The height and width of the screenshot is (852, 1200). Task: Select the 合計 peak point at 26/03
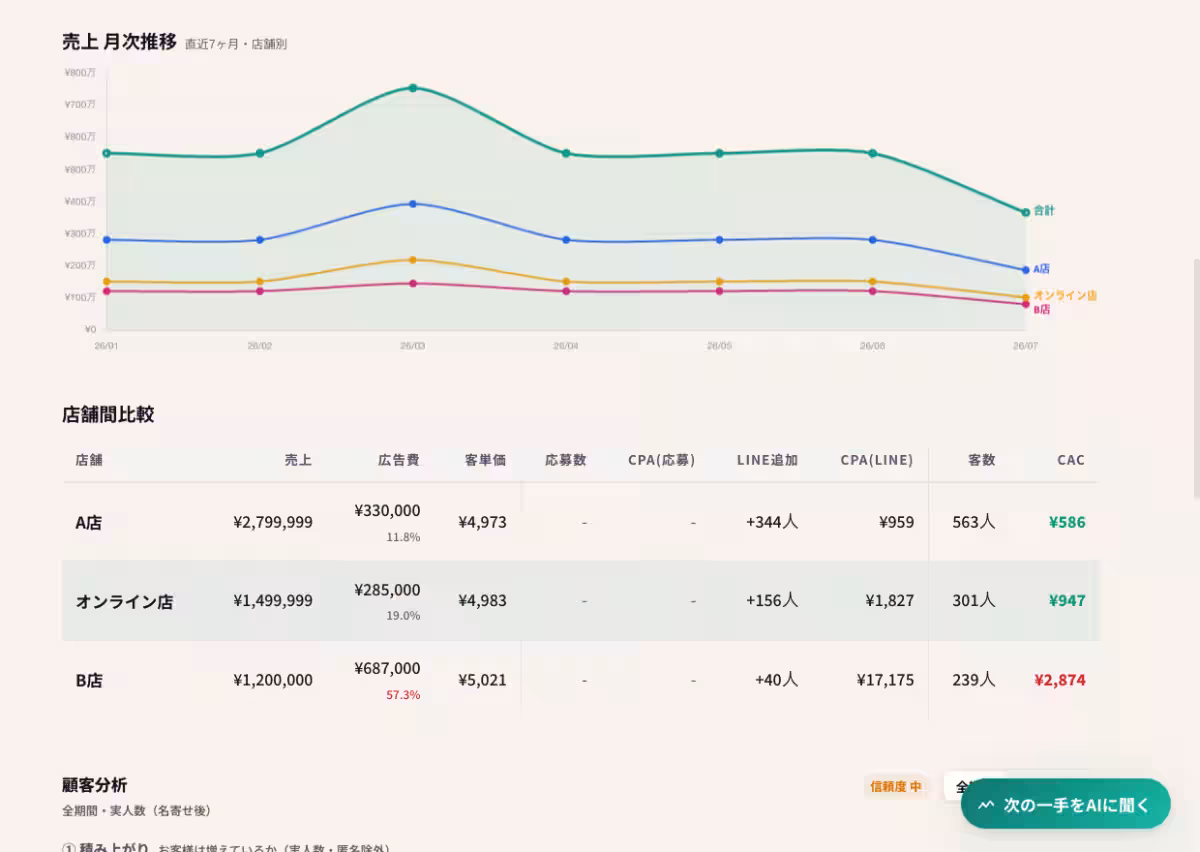(x=412, y=88)
